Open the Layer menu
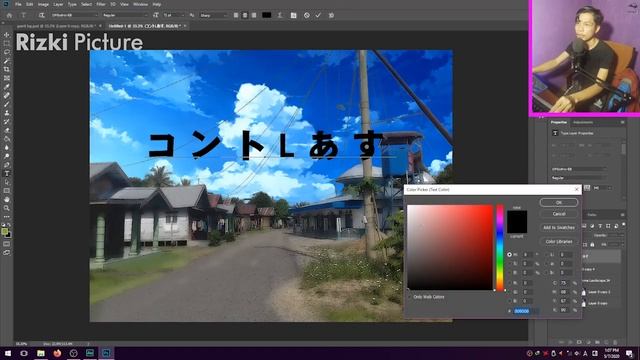 coord(58,4)
